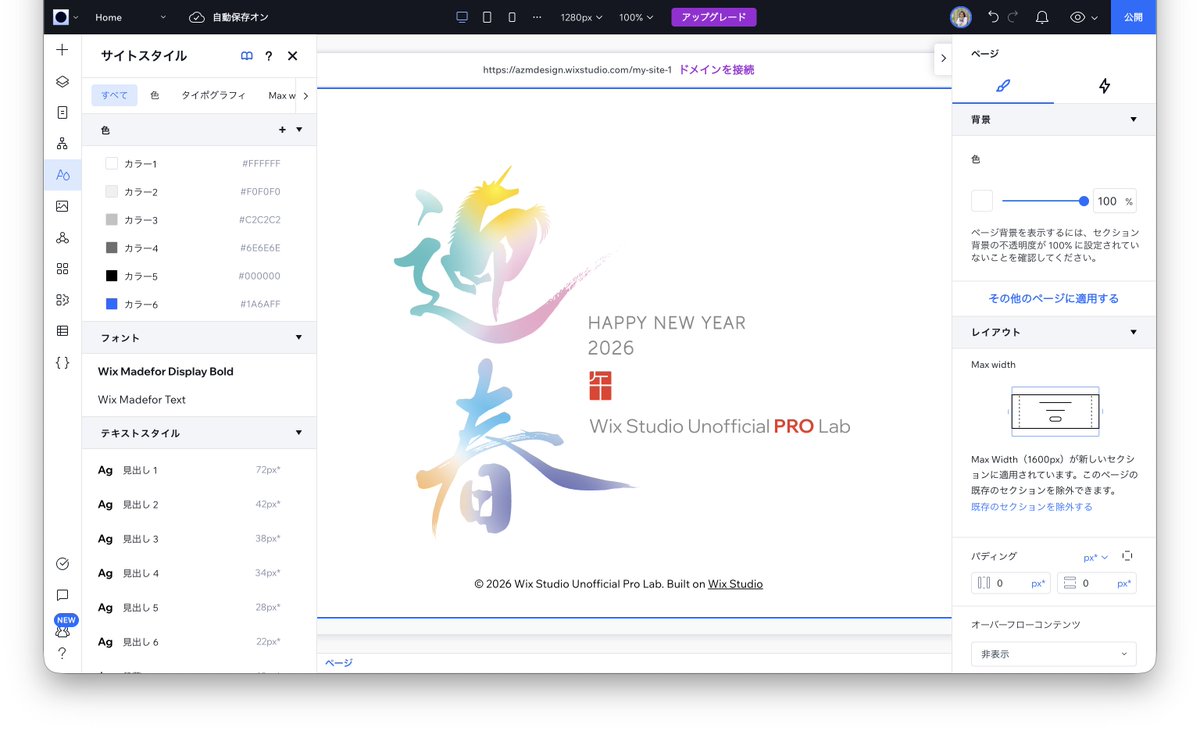Select the すべて filter tab

pos(114,95)
